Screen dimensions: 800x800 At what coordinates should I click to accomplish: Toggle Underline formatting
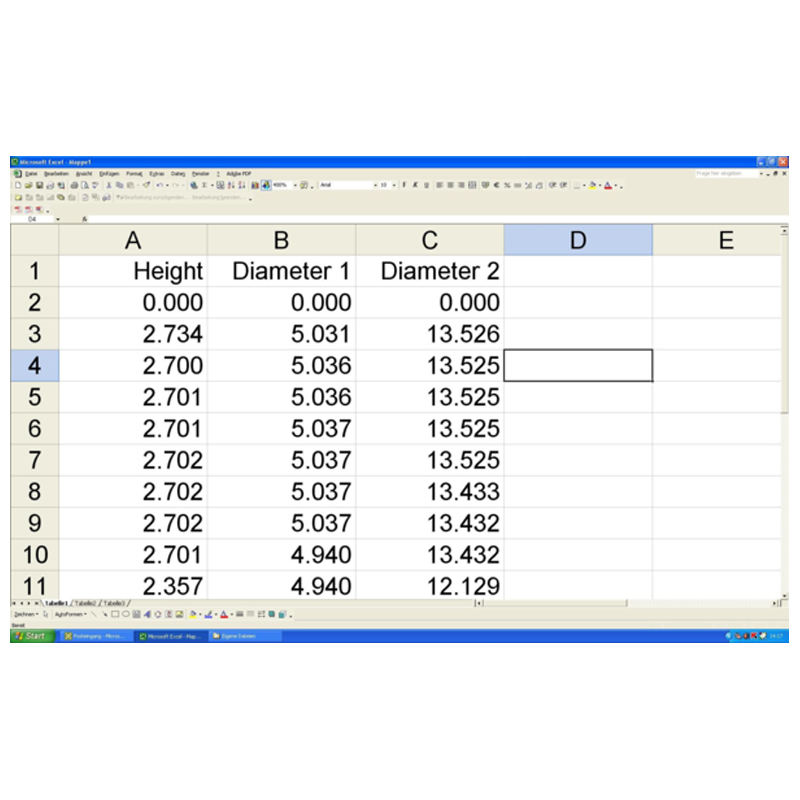click(x=426, y=185)
